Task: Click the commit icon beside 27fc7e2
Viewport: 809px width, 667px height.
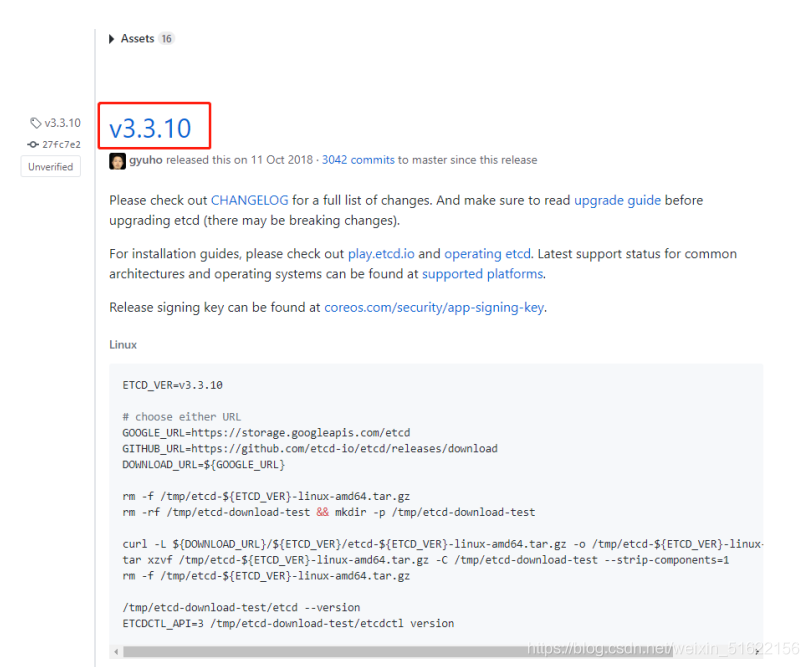Action: point(33,144)
